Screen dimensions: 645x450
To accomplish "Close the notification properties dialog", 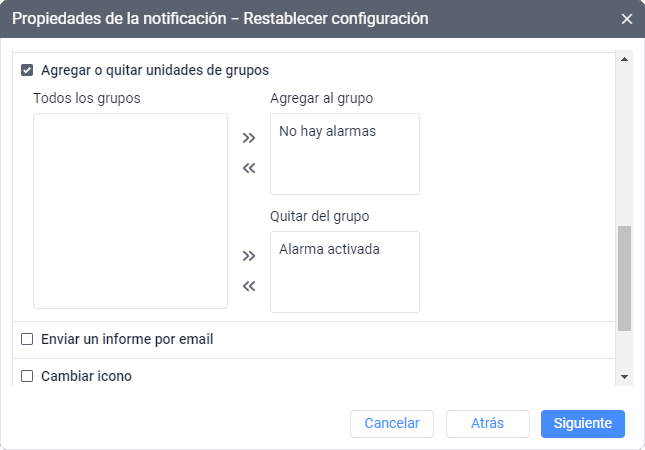I will 627,19.
